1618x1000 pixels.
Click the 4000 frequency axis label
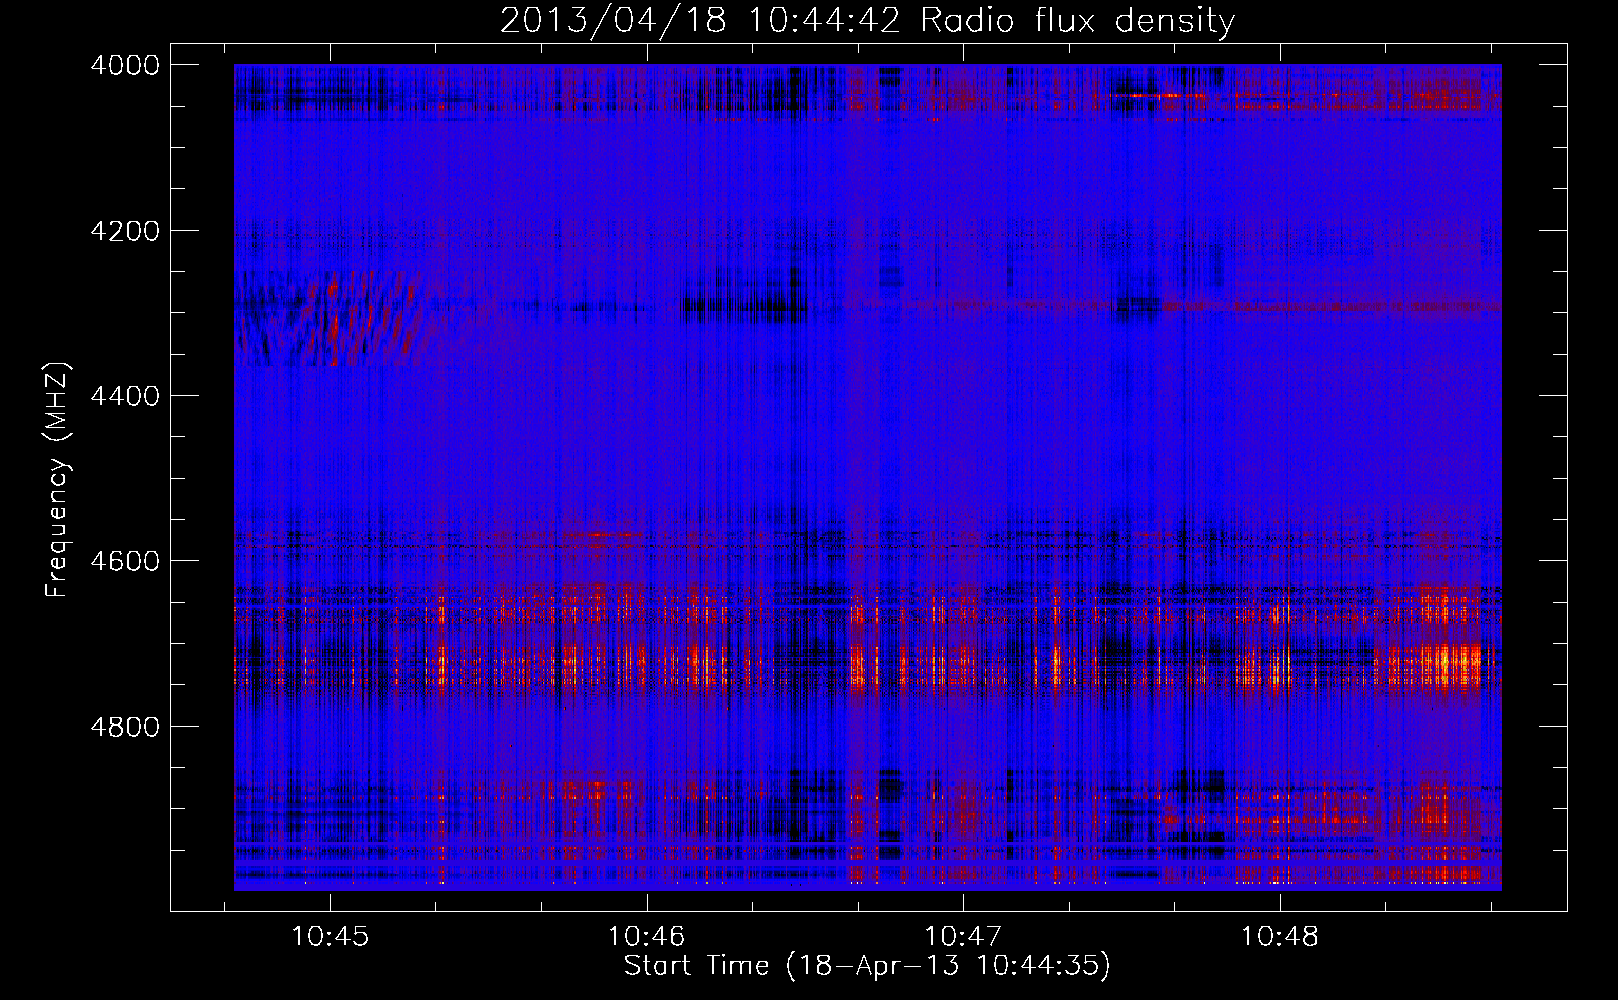(x=125, y=65)
